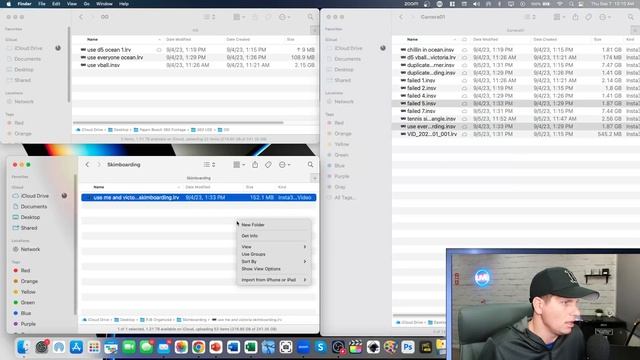Screen dimensions: 640x360
Task: Open FaceTime from the Dock
Action: pyautogui.click(x=129, y=347)
